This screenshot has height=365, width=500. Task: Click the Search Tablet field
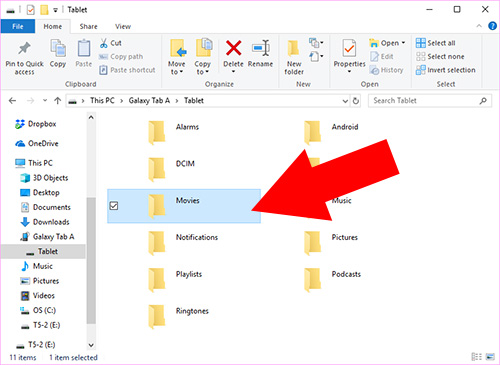tap(430, 100)
